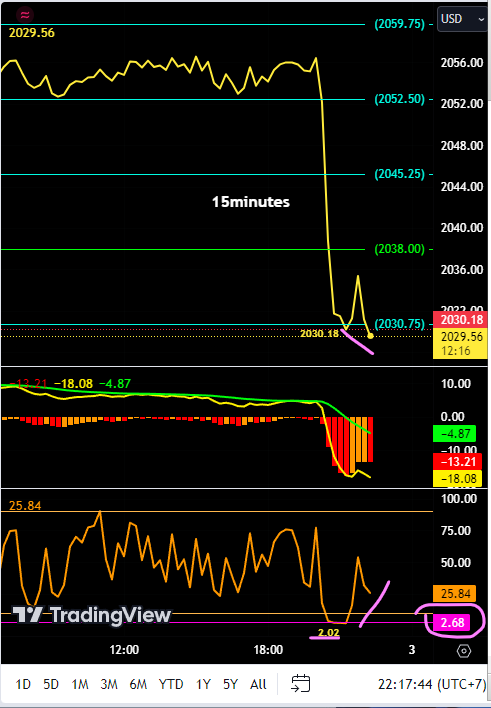The image size is (491, 708).
Task: Select the 3M time range
Action: (108, 685)
